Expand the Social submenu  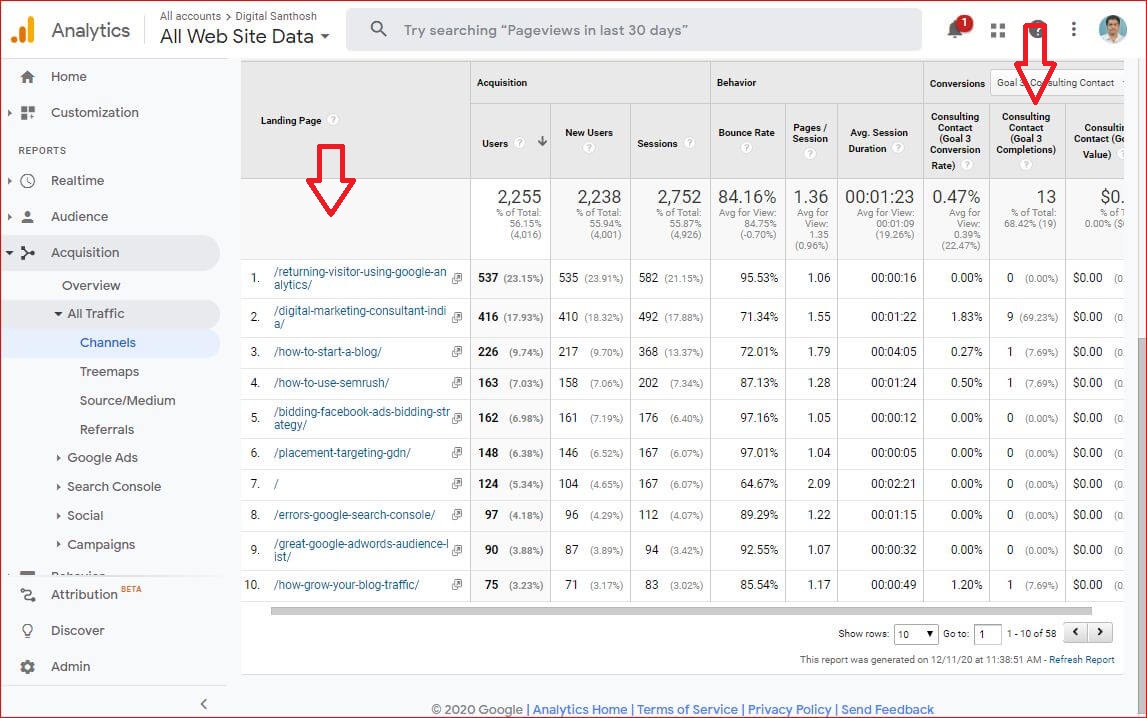[x=59, y=515]
